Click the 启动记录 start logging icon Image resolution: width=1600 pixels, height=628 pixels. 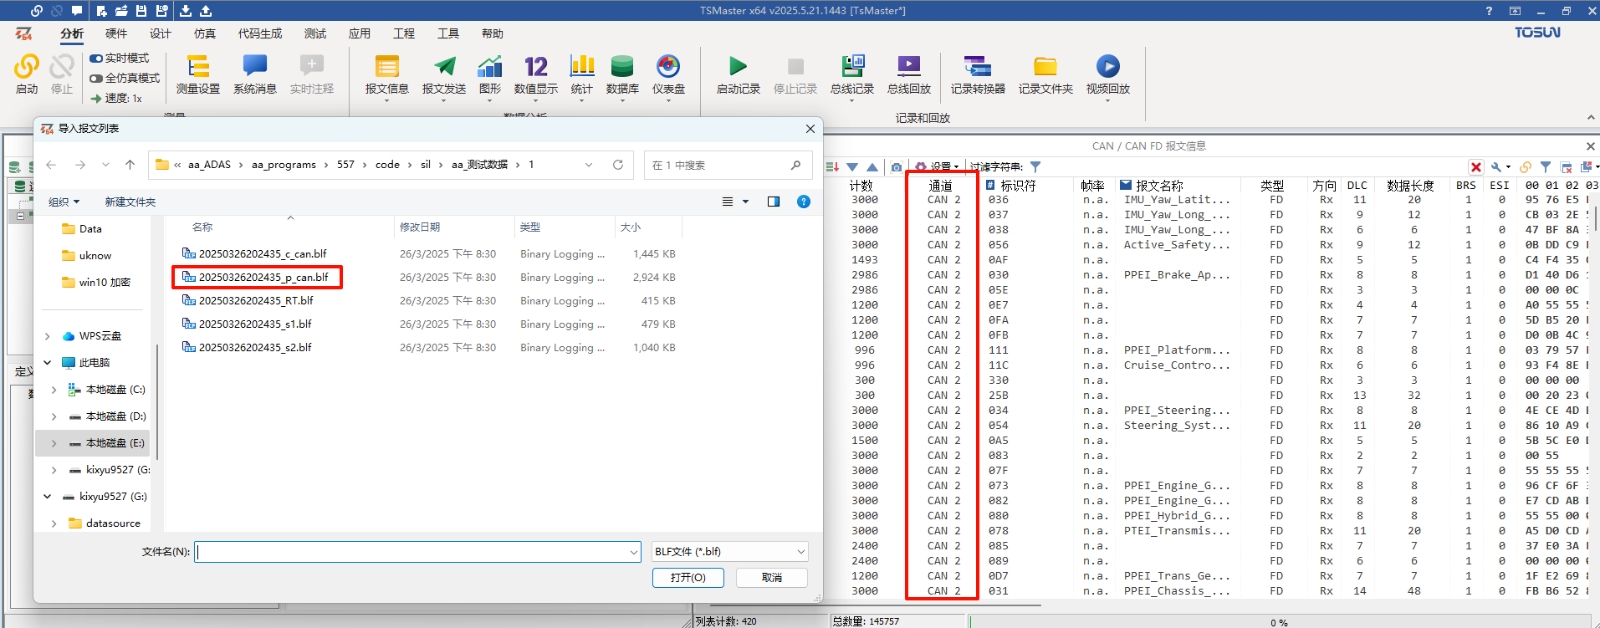click(x=738, y=74)
